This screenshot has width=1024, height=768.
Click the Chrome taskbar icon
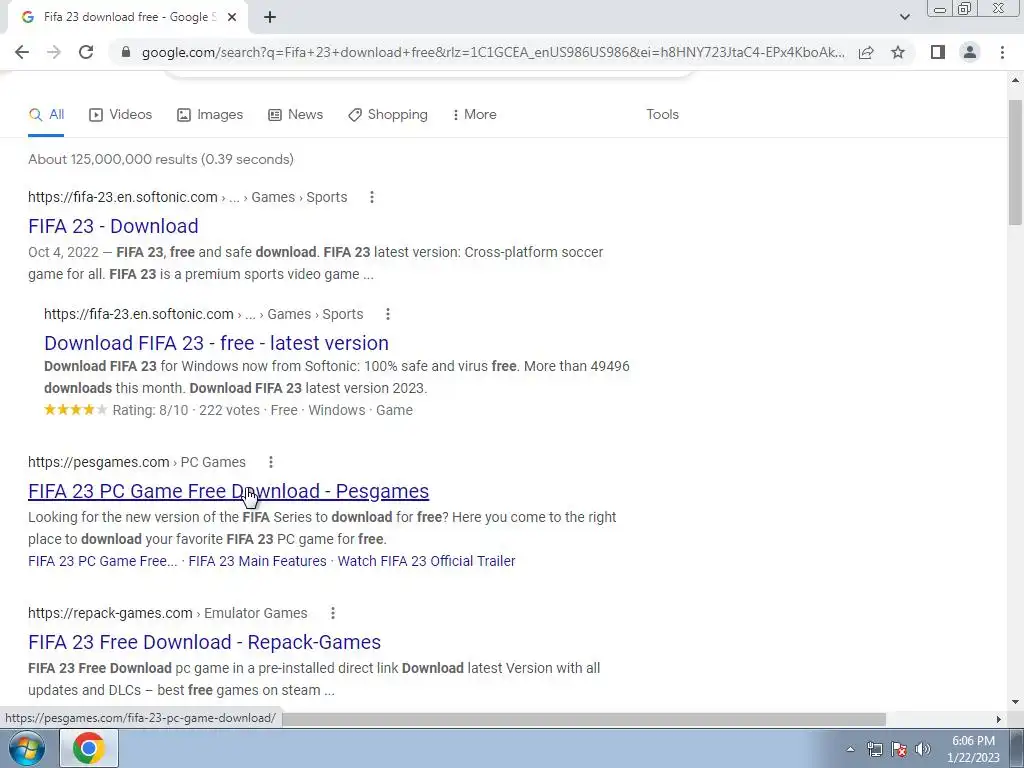(89, 748)
